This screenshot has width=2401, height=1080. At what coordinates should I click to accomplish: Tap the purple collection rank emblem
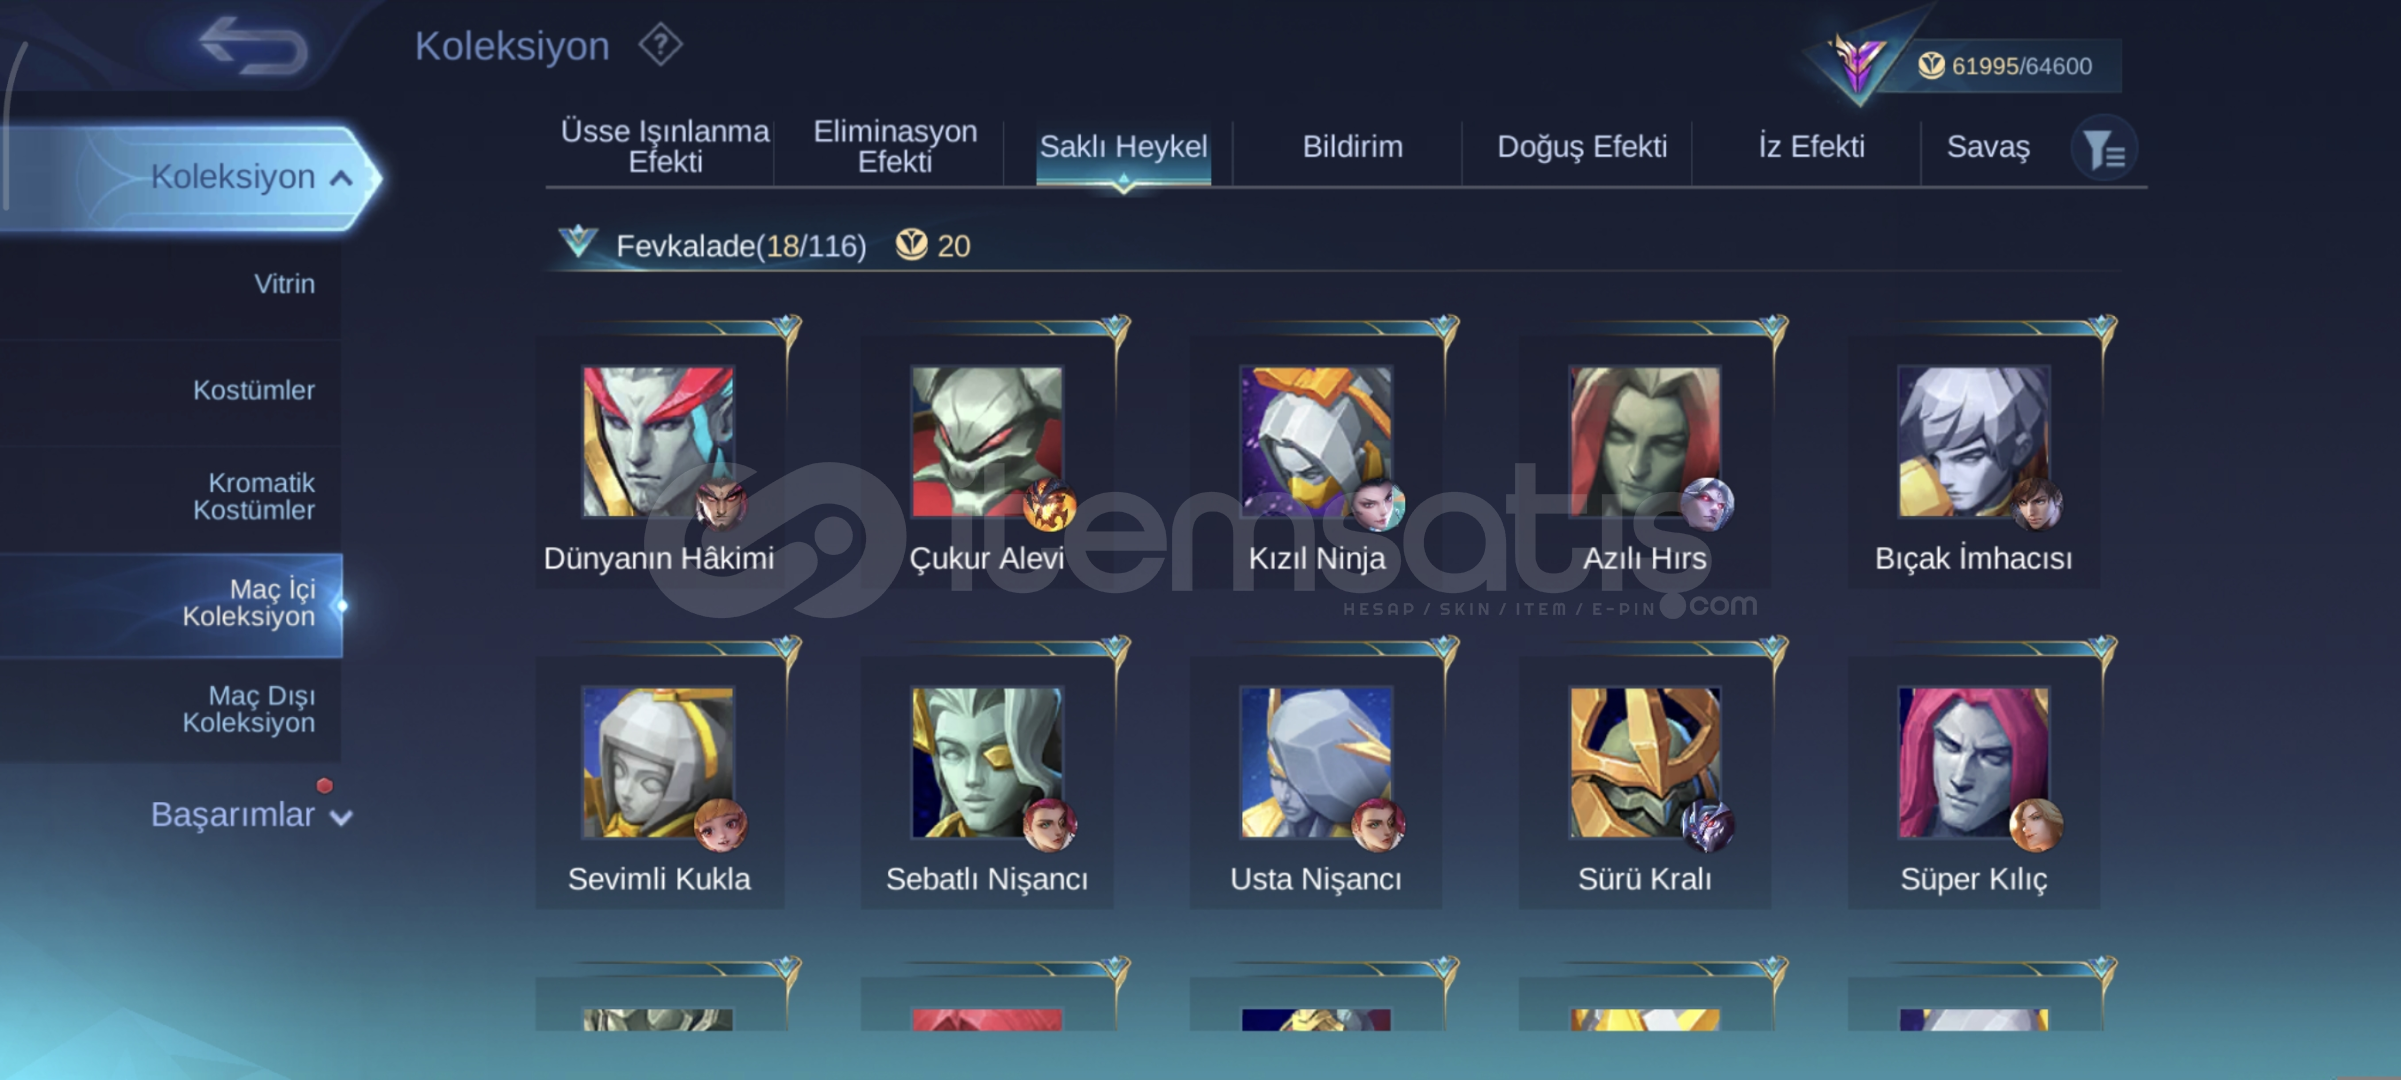pyautogui.click(x=1857, y=64)
